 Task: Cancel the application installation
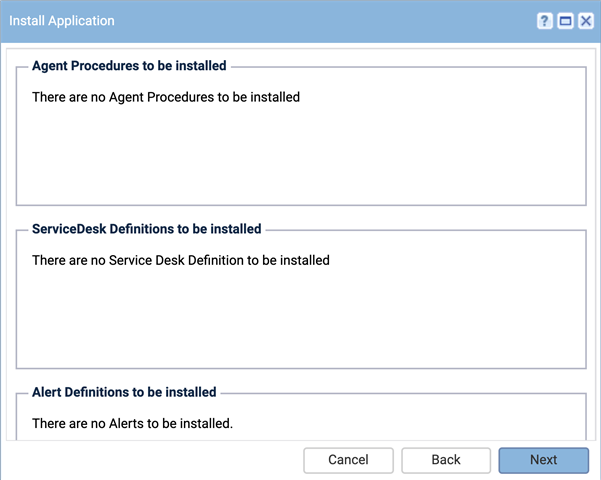(348, 460)
